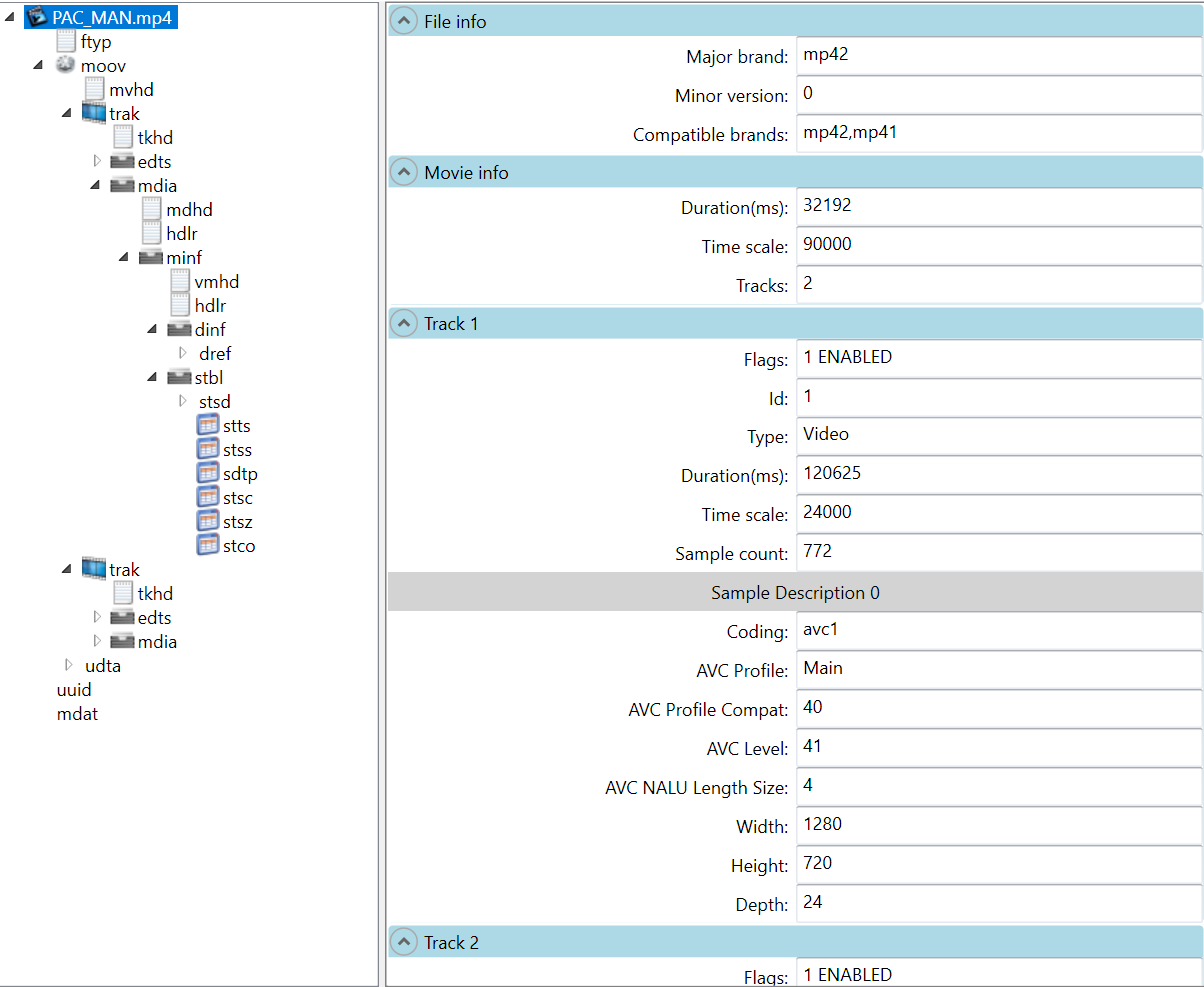The height and width of the screenshot is (987, 1204).
Task: Click the Major brand field
Action: tap(998, 56)
